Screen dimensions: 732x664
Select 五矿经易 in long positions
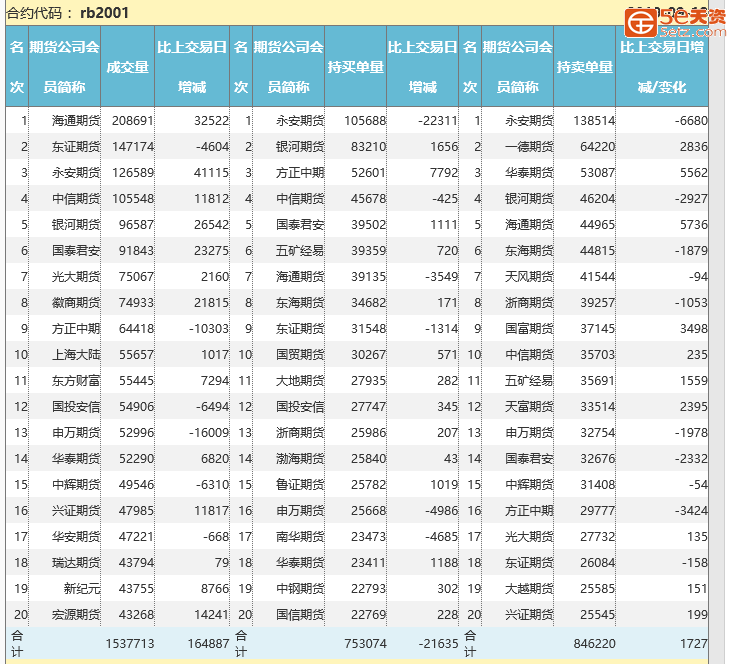(300, 251)
